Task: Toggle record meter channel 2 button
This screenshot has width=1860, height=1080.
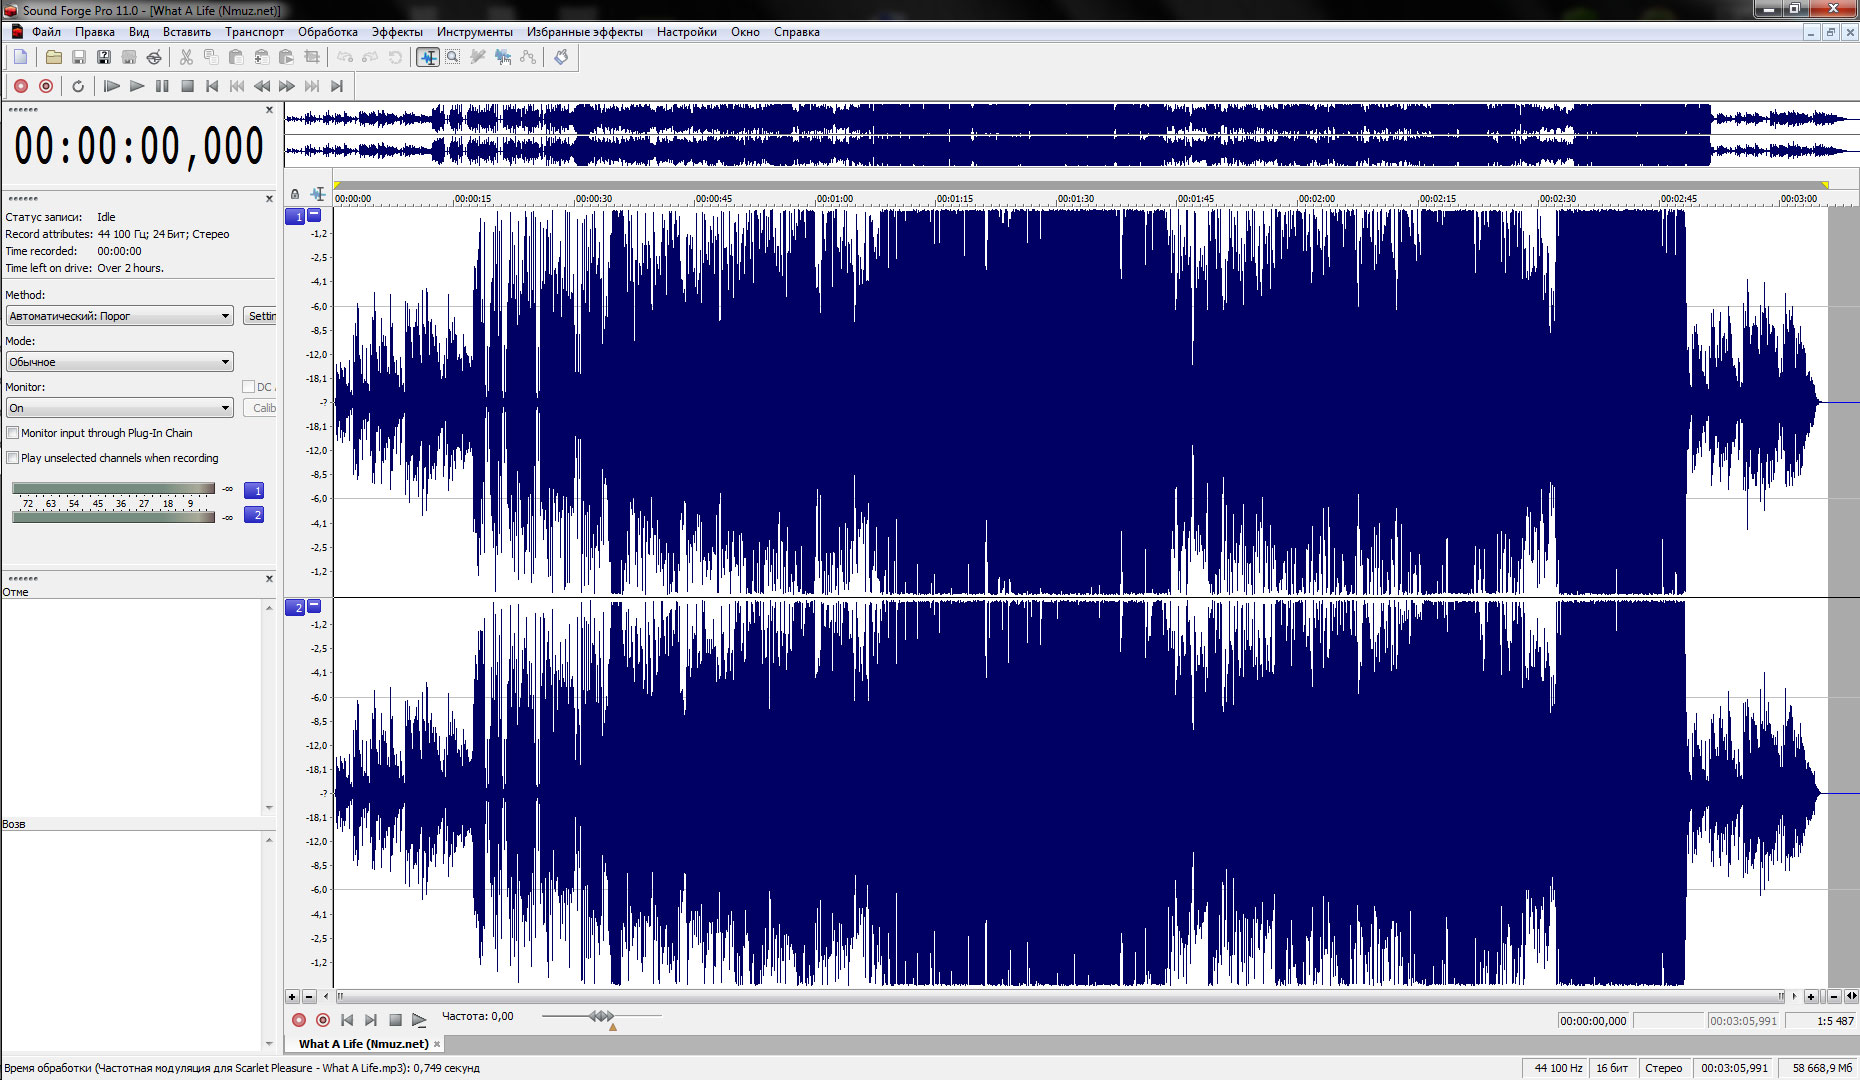Action: tap(254, 515)
